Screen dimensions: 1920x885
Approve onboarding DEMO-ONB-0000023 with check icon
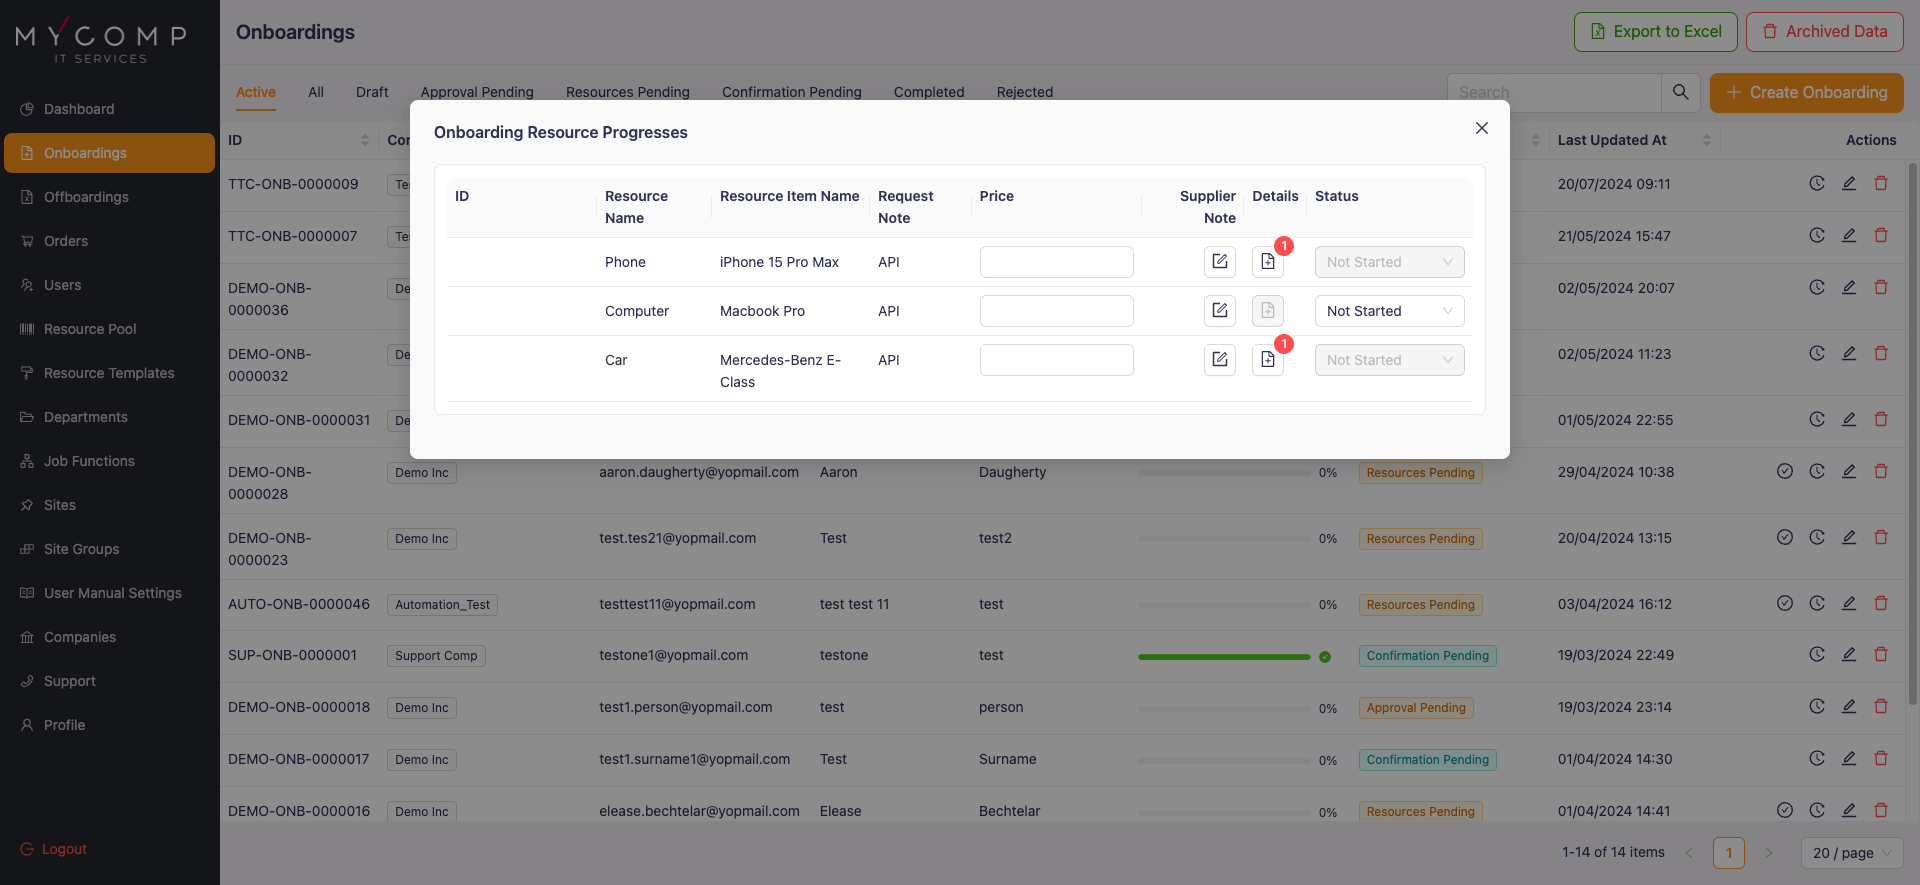tap(1784, 538)
